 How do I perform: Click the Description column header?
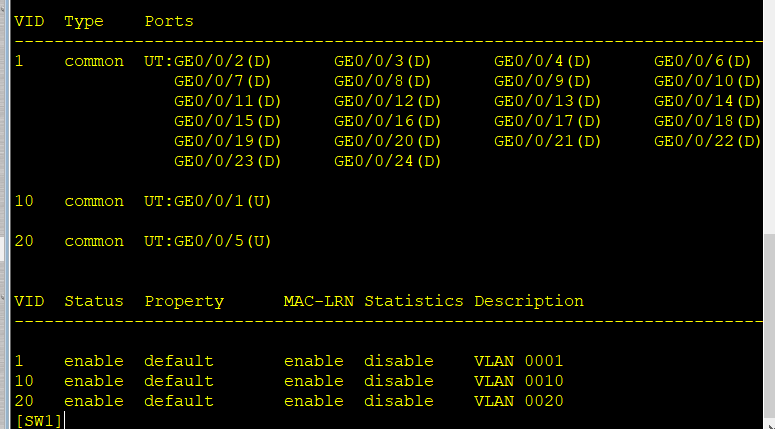coord(528,301)
